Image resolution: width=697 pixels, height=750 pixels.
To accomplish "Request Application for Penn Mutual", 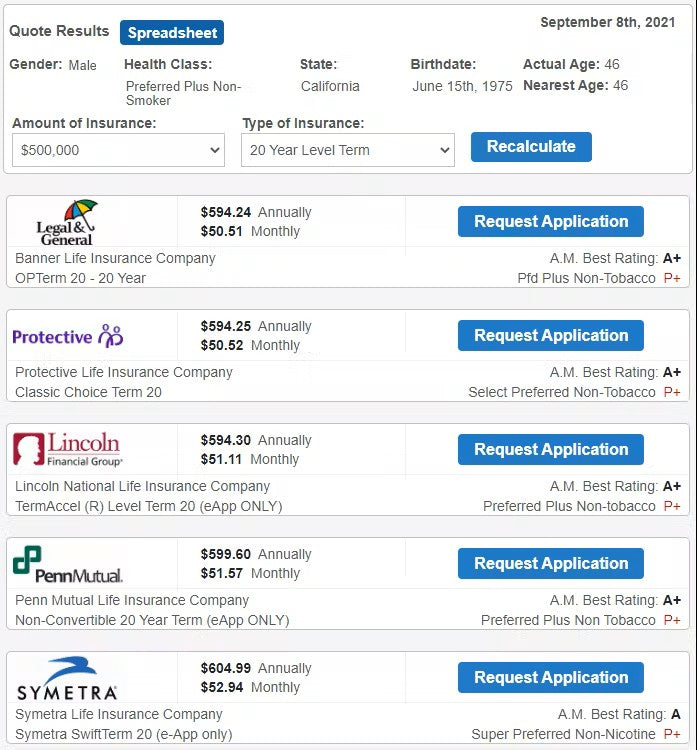I will coord(551,564).
